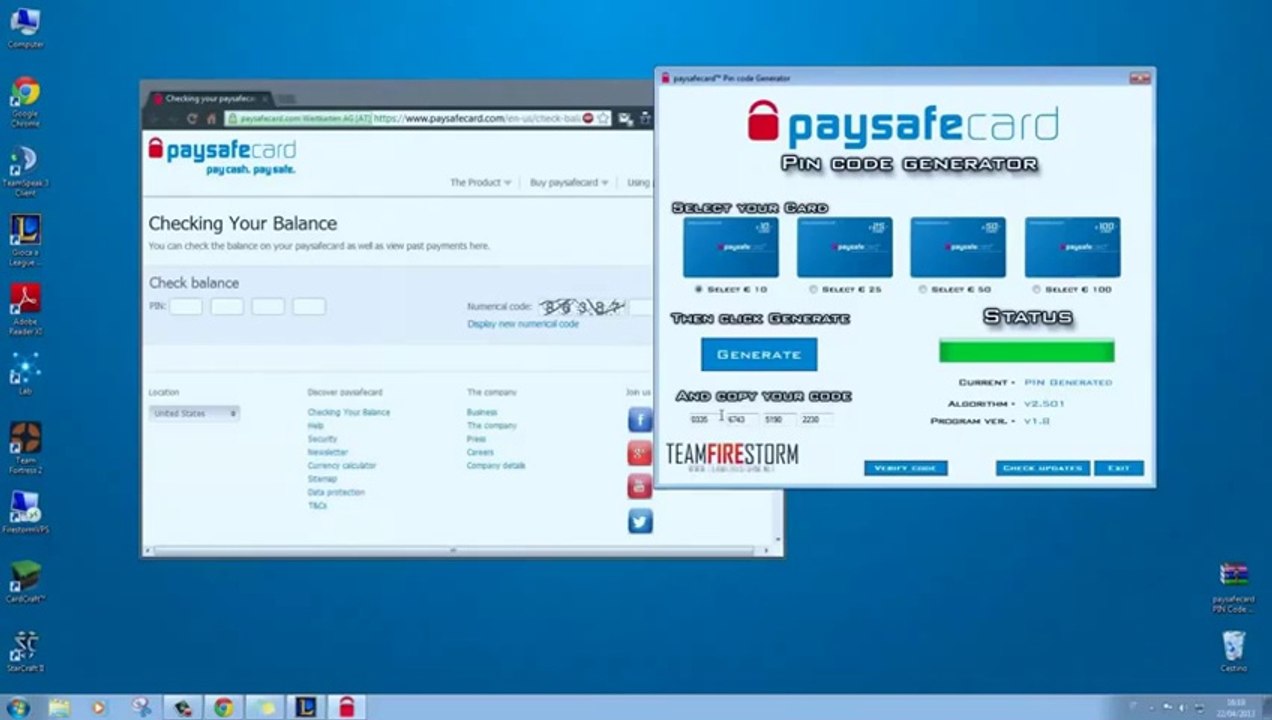Open the League of Legends desktop icon
Image resolution: width=1272 pixels, height=720 pixels.
click(25, 241)
